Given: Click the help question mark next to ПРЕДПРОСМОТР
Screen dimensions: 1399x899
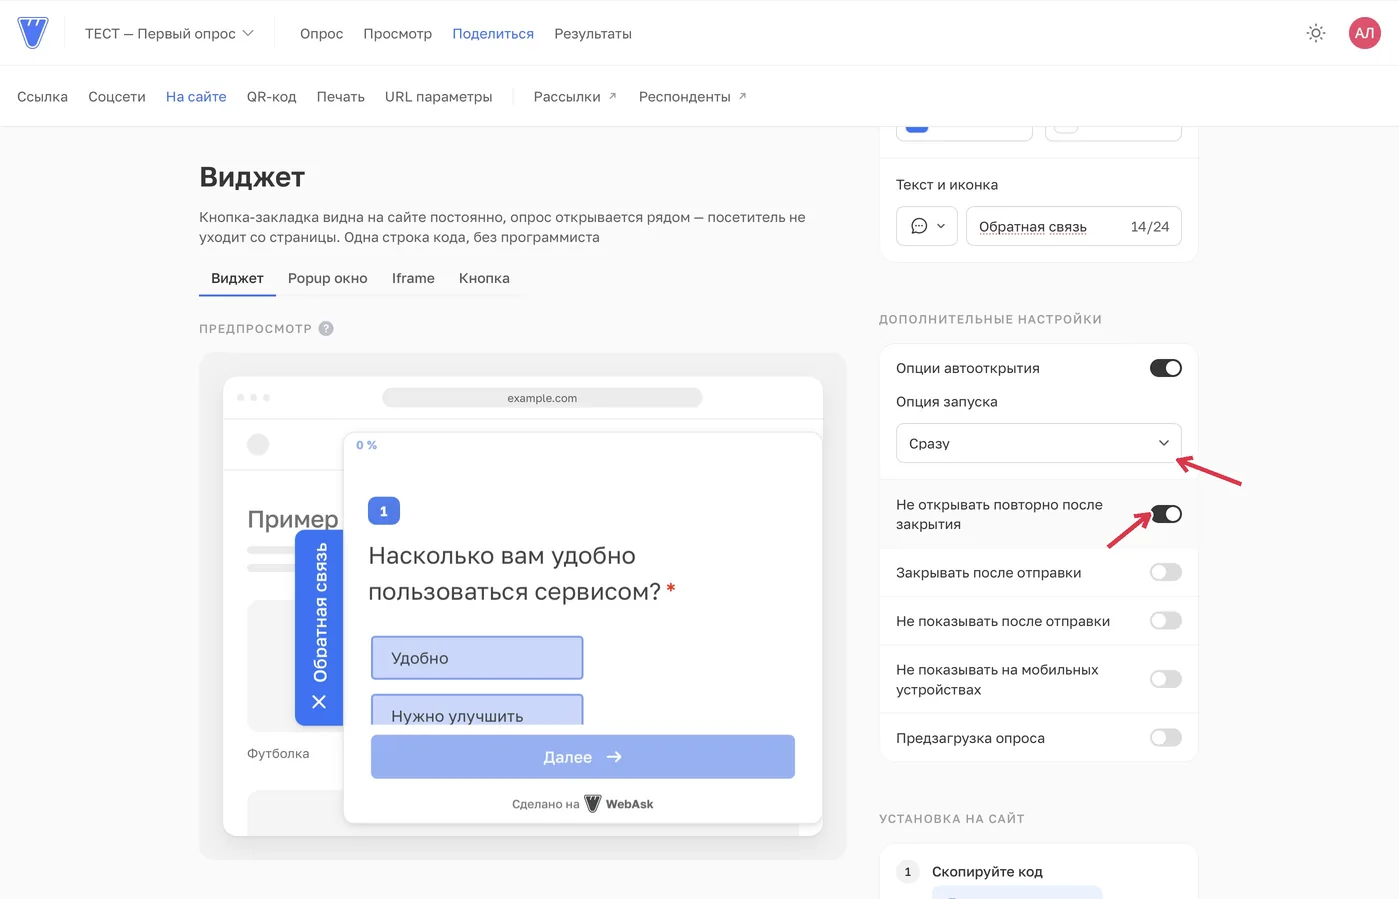Looking at the screenshot, I should [x=326, y=328].
